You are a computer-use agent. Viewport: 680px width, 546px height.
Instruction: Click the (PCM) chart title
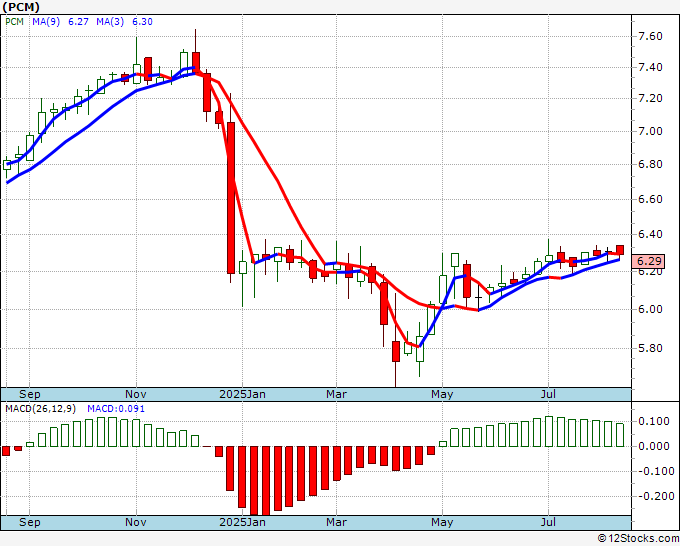pos(21,7)
